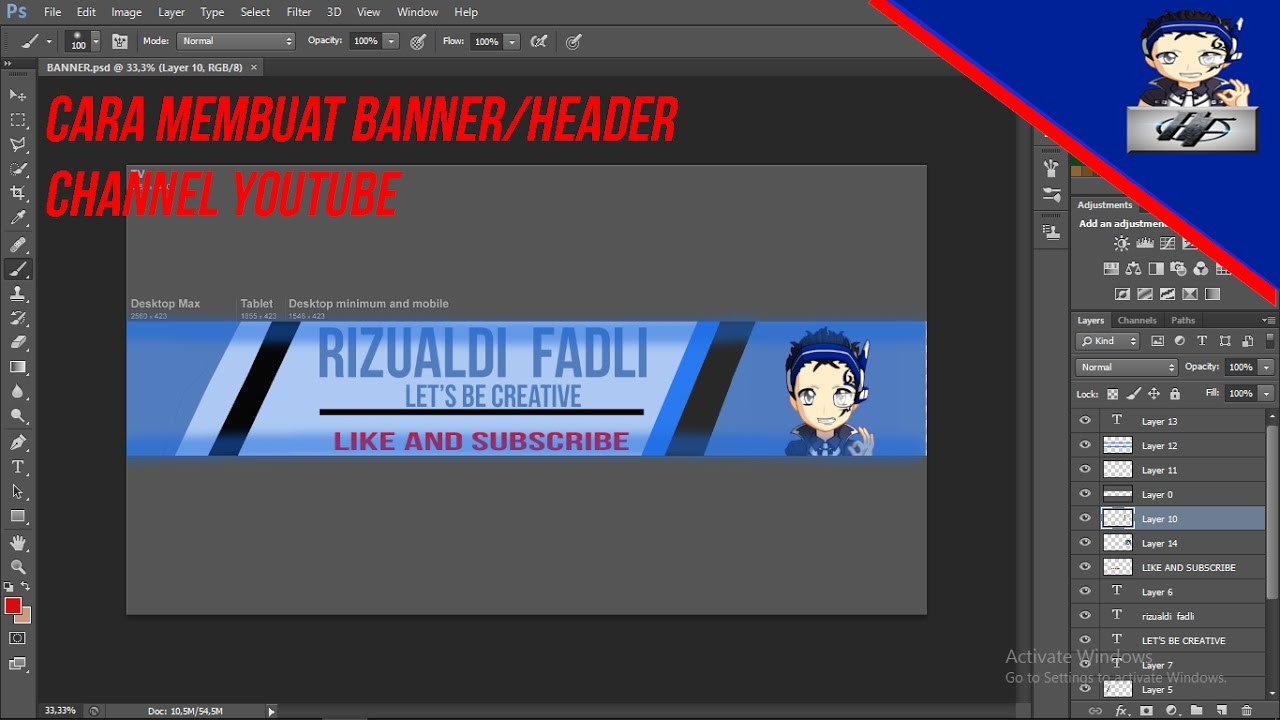This screenshot has width=1280, height=720.
Task: Lock image pixels with brush icon
Action: [x=1133, y=394]
